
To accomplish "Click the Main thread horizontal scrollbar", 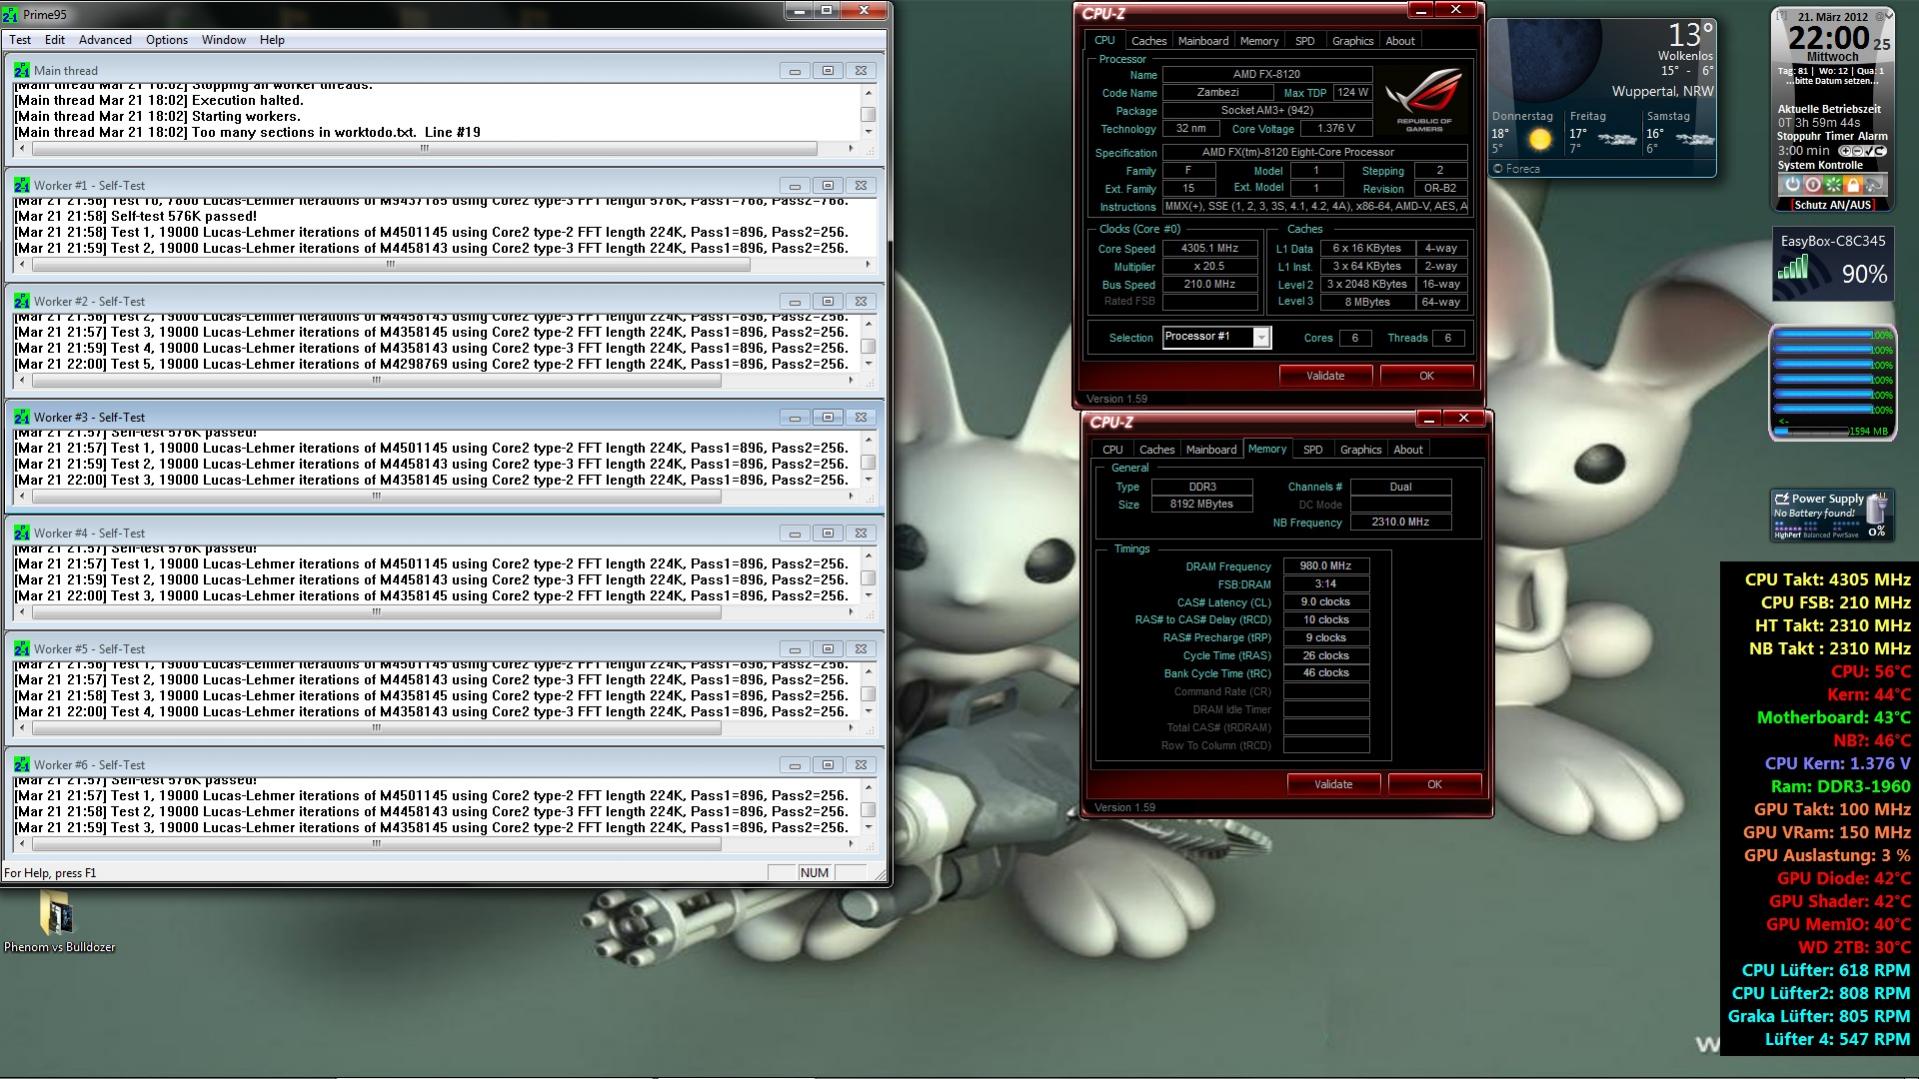I will coord(438,148).
